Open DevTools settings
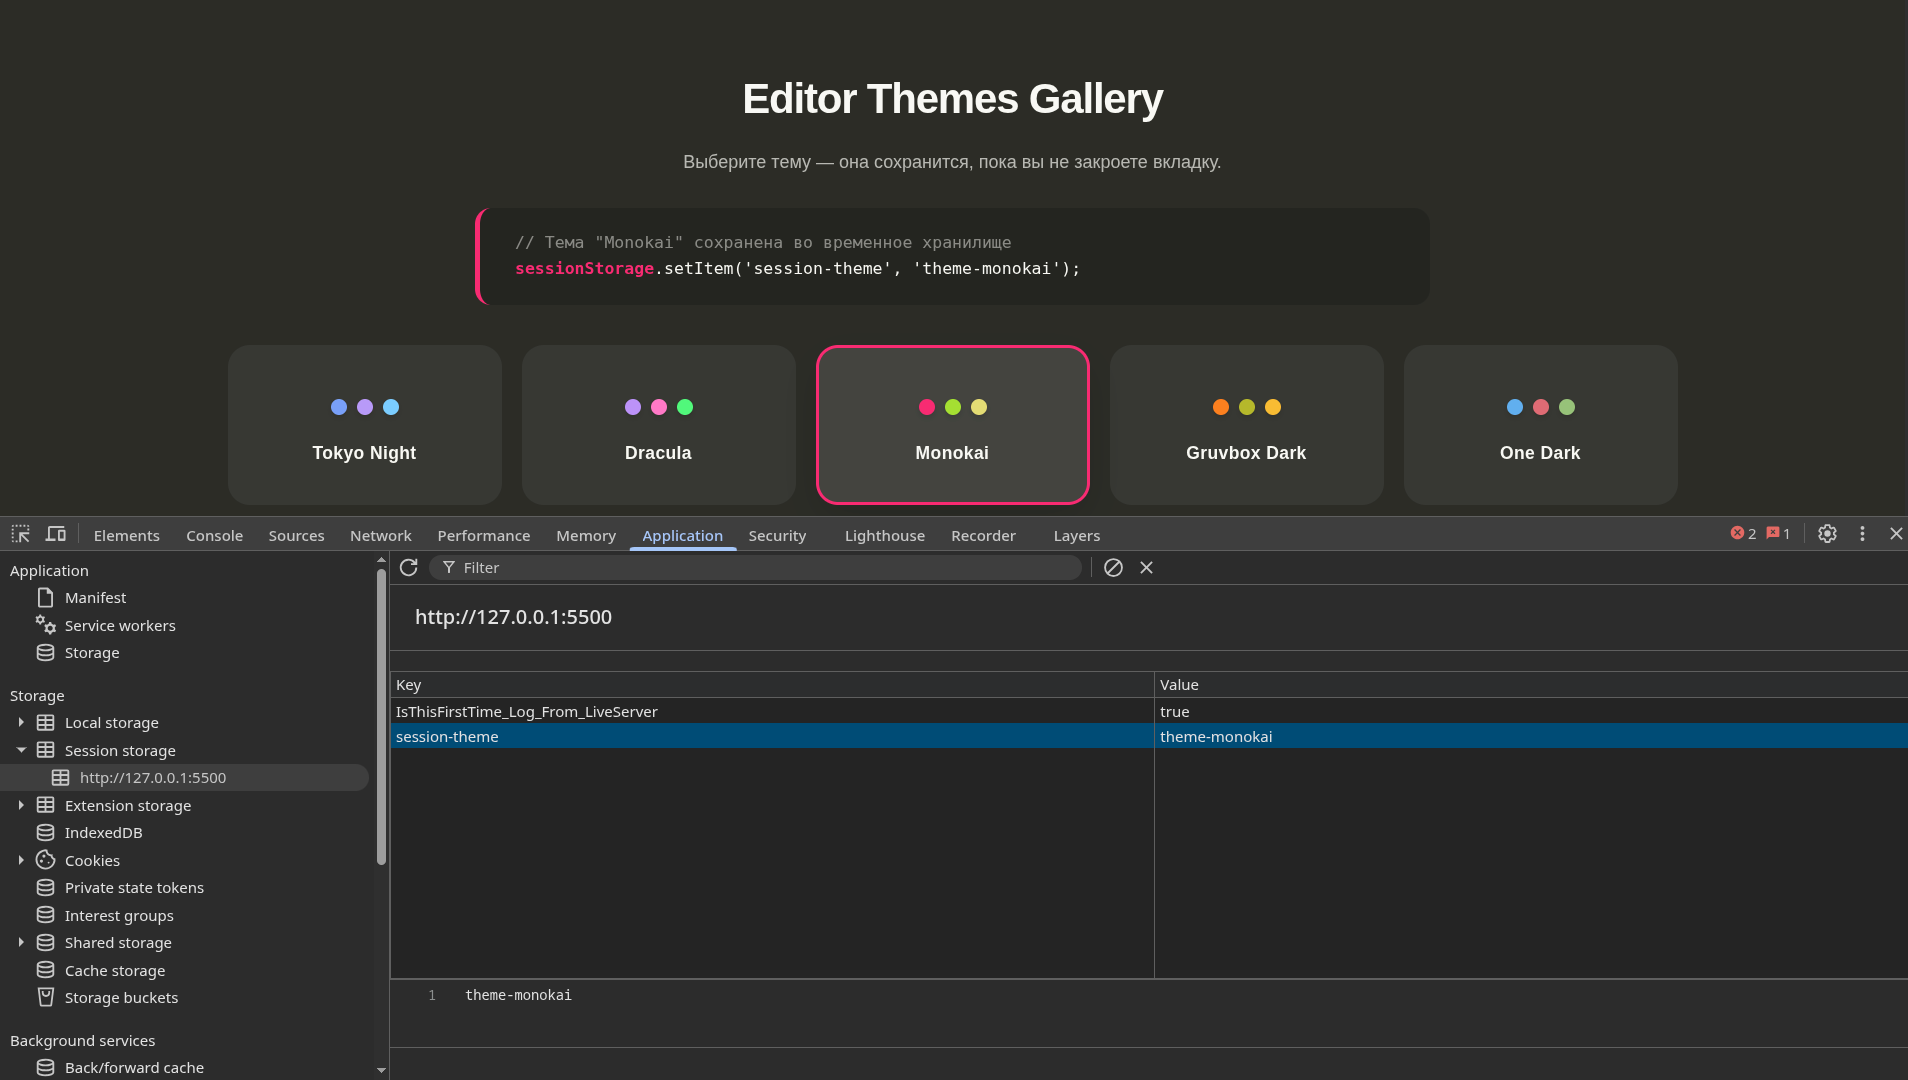This screenshot has width=1908, height=1080. pyautogui.click(x=1827, y=534)
